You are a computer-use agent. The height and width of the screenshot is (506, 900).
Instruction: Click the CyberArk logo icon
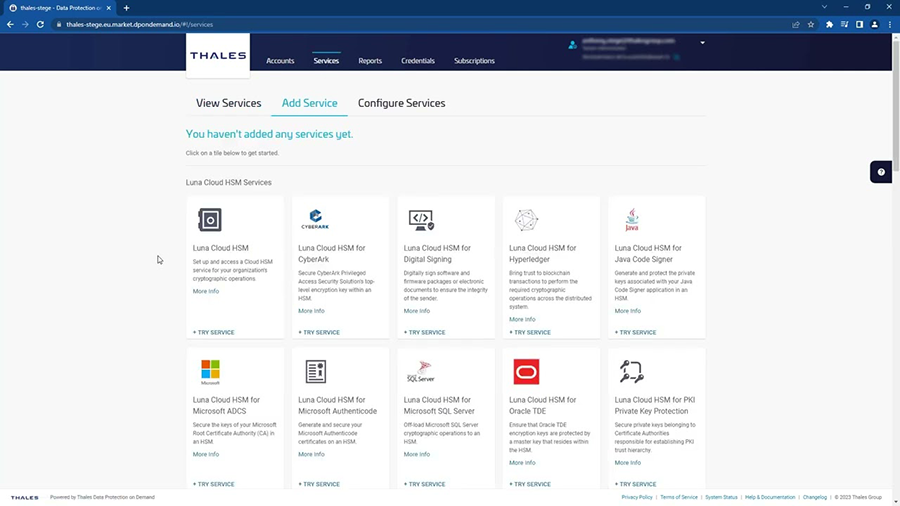tap(315, 220)
